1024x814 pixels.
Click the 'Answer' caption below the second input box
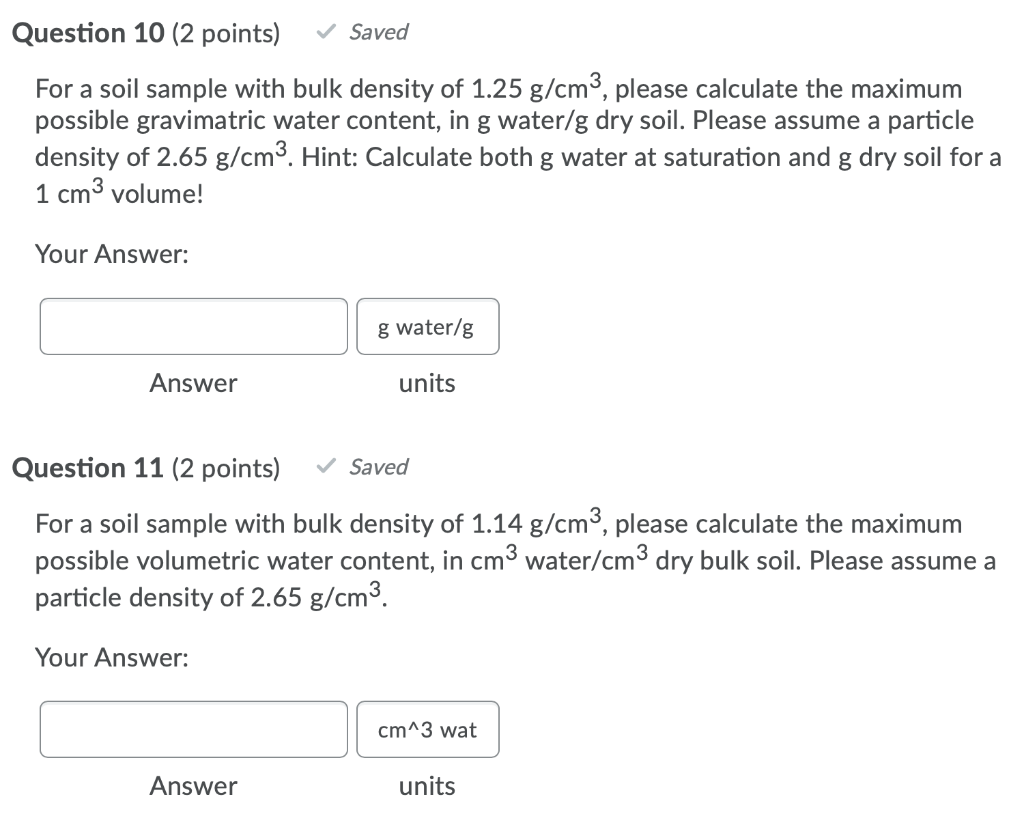coord(193,786)
